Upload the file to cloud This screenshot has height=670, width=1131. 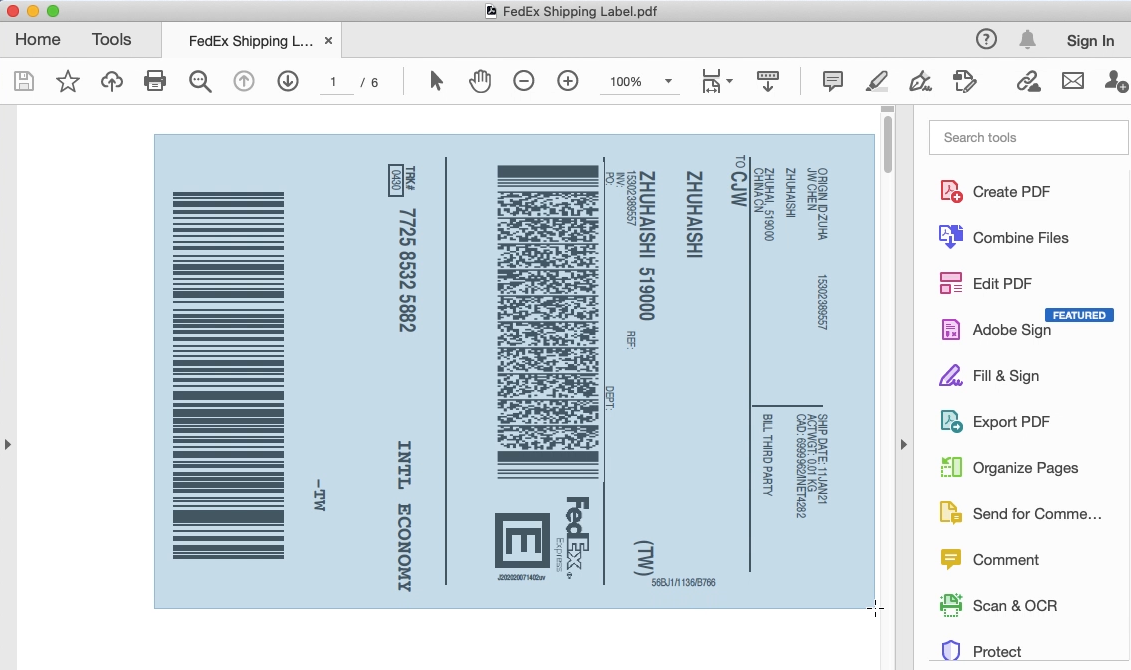pos(112,81)
